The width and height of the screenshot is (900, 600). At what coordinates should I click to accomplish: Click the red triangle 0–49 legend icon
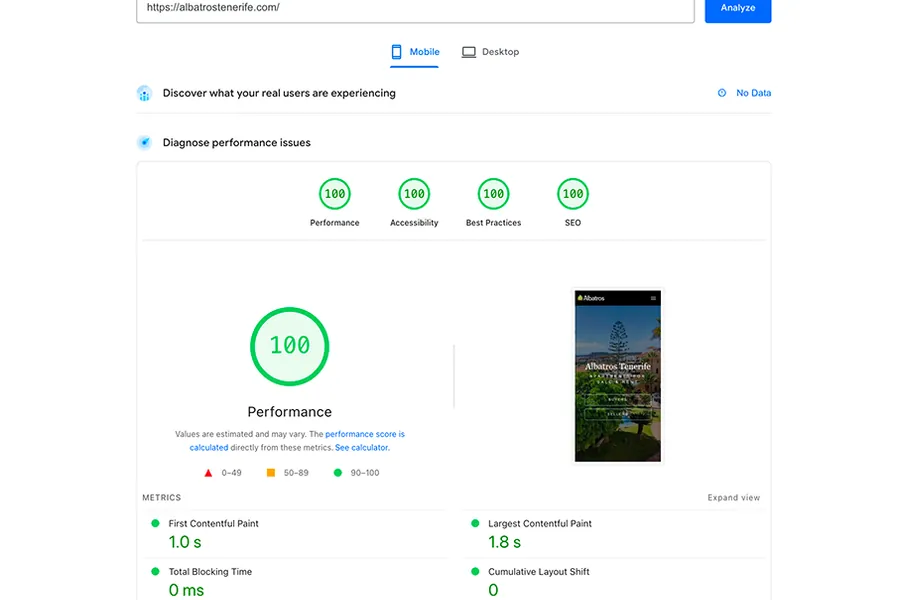pos(208,473)
